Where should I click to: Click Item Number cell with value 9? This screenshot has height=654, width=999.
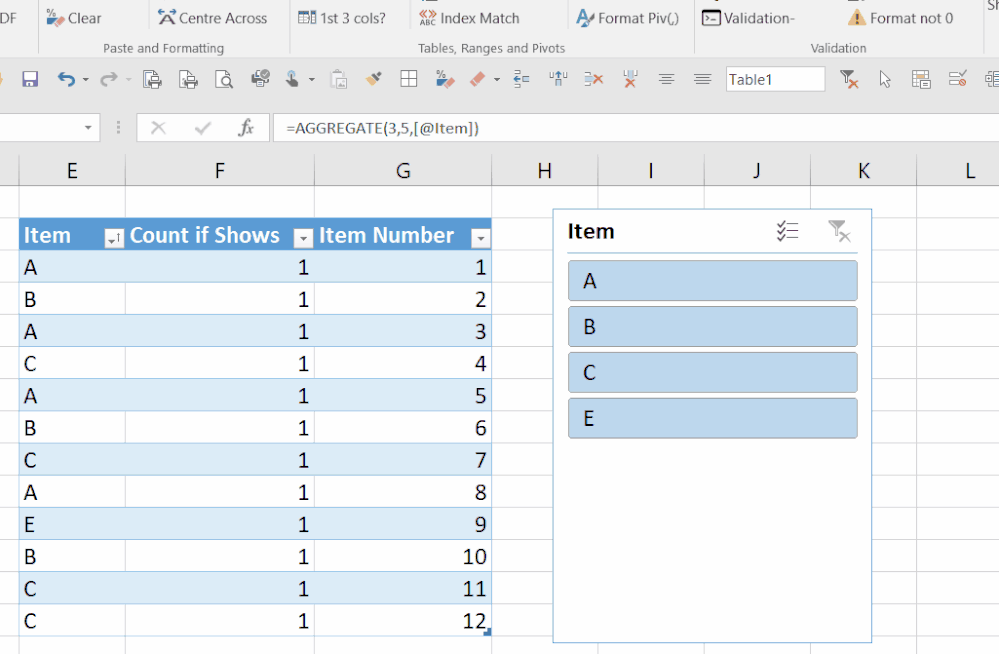(403, 524)
